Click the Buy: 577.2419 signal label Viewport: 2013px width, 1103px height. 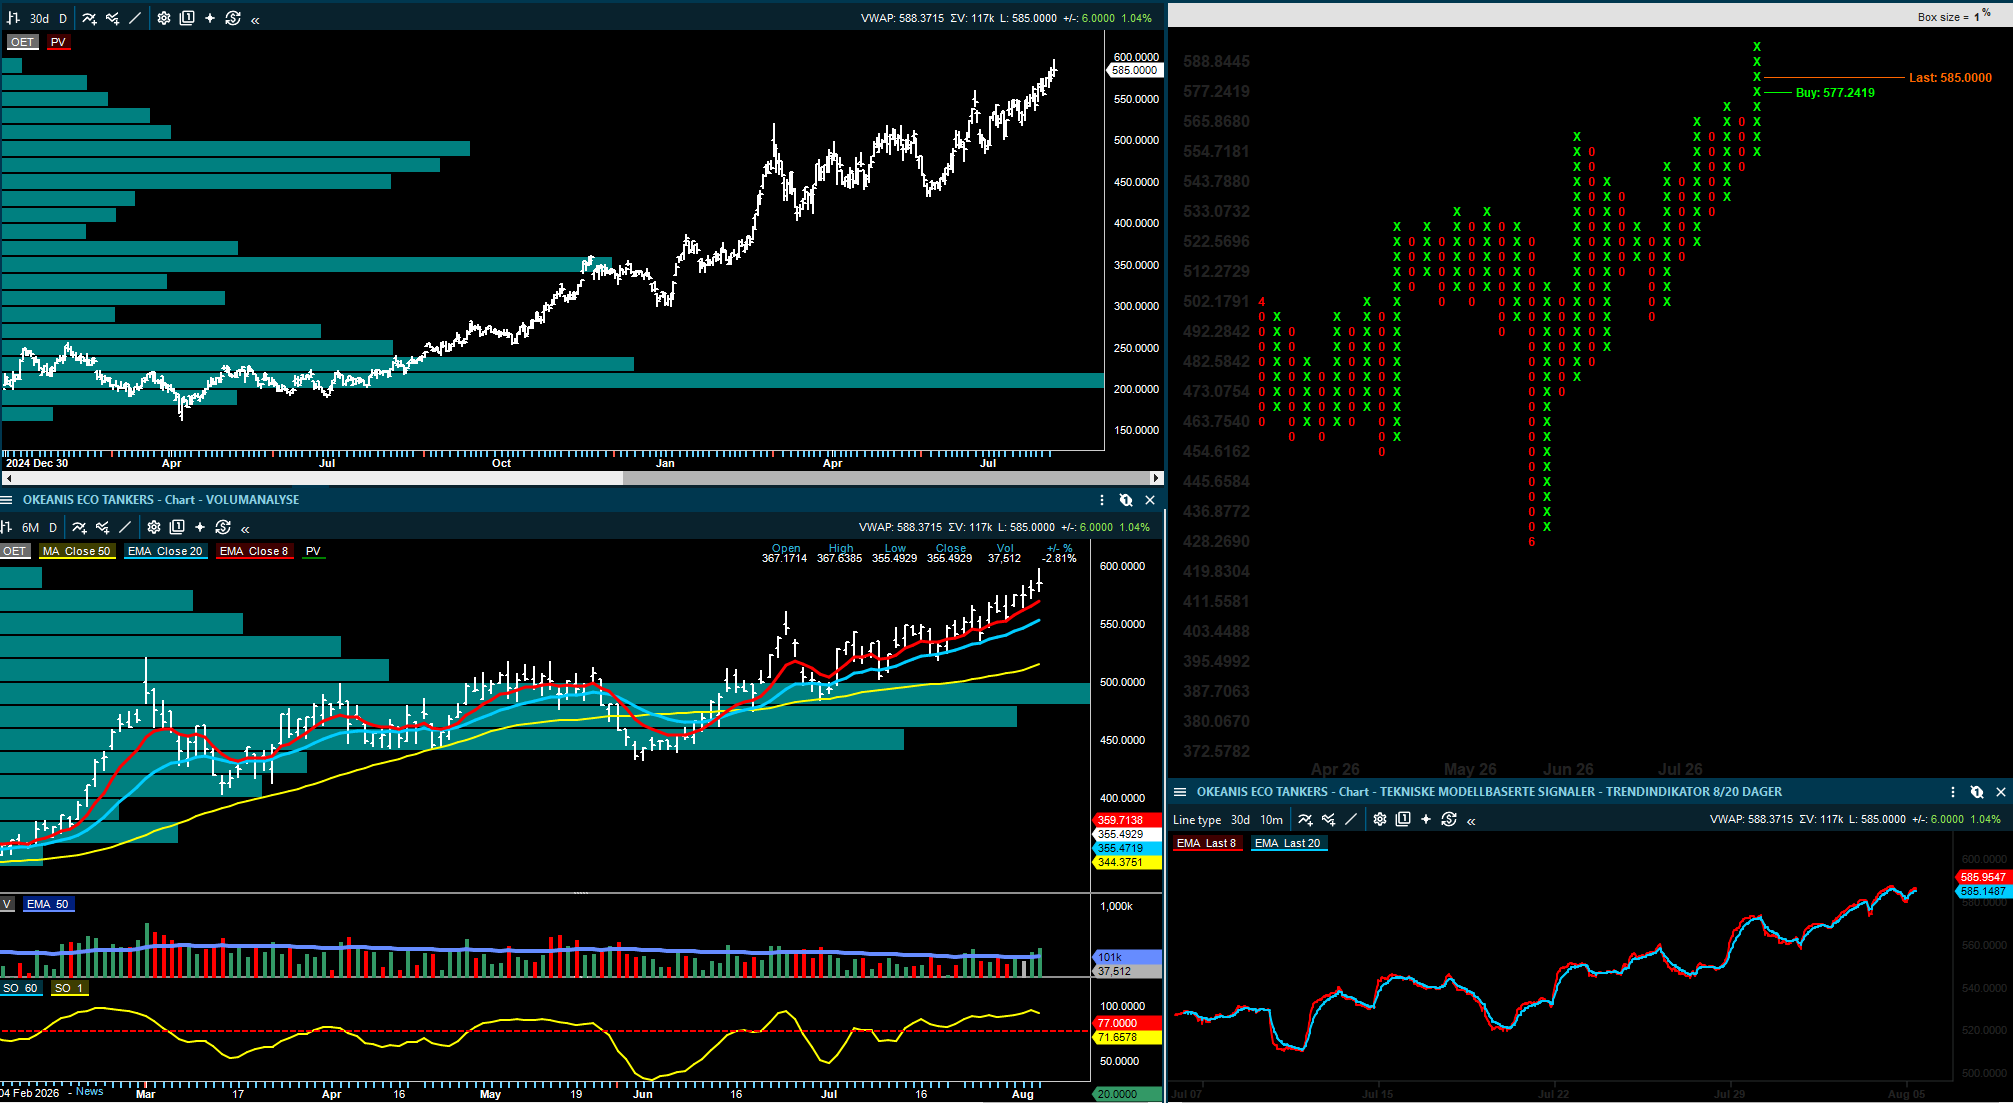[x=1835, y=93]
